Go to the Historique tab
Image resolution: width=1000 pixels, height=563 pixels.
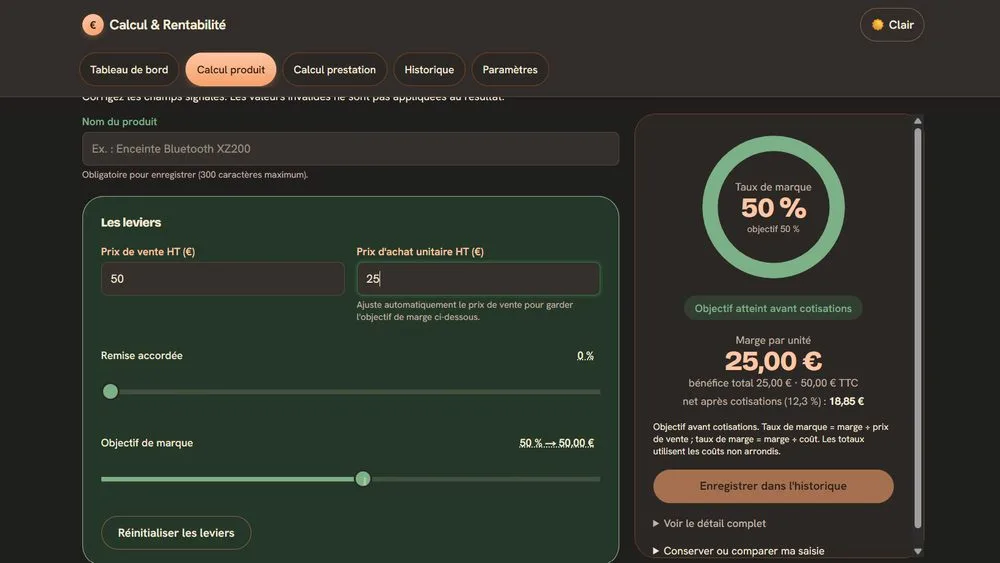coord(429,69)
